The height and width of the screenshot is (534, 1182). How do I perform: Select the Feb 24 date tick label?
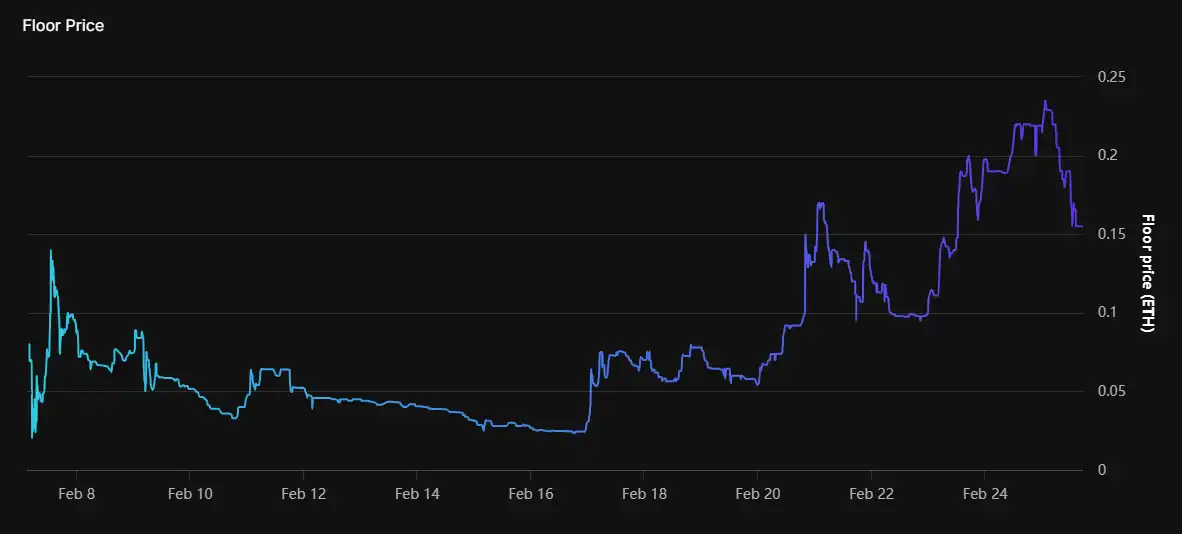point(984,494)
